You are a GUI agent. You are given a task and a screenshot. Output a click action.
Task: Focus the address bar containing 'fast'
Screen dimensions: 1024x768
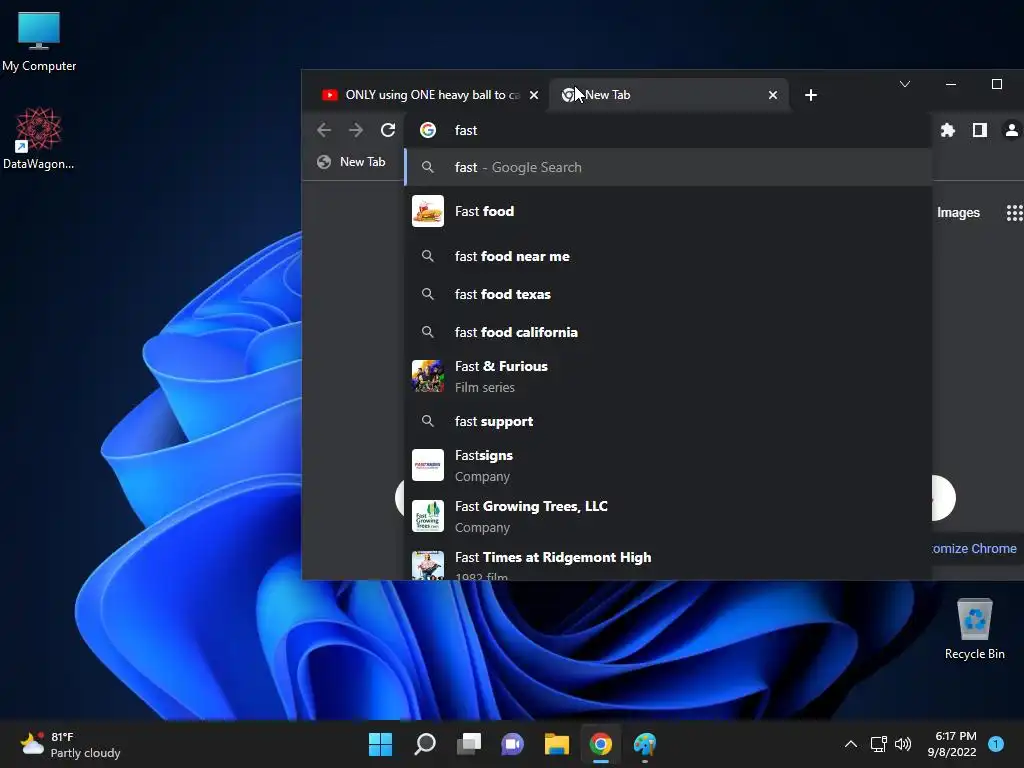click(667, 130)
